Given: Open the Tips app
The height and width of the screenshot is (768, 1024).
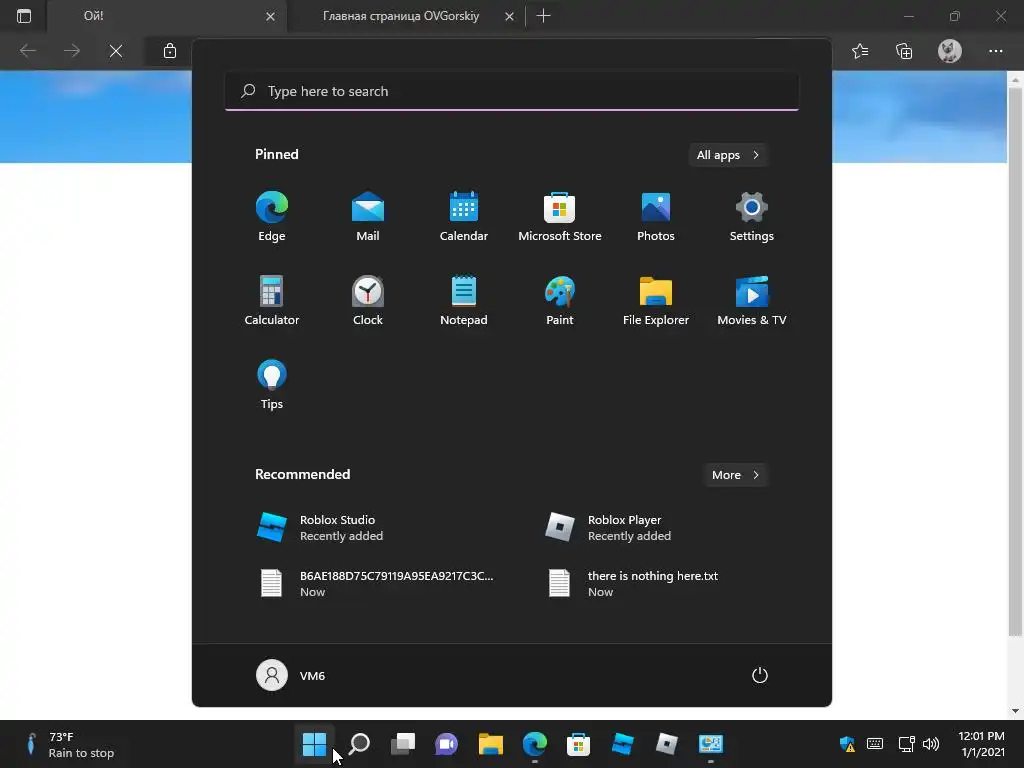Looking at the screenshot, I should pos(272,385).
